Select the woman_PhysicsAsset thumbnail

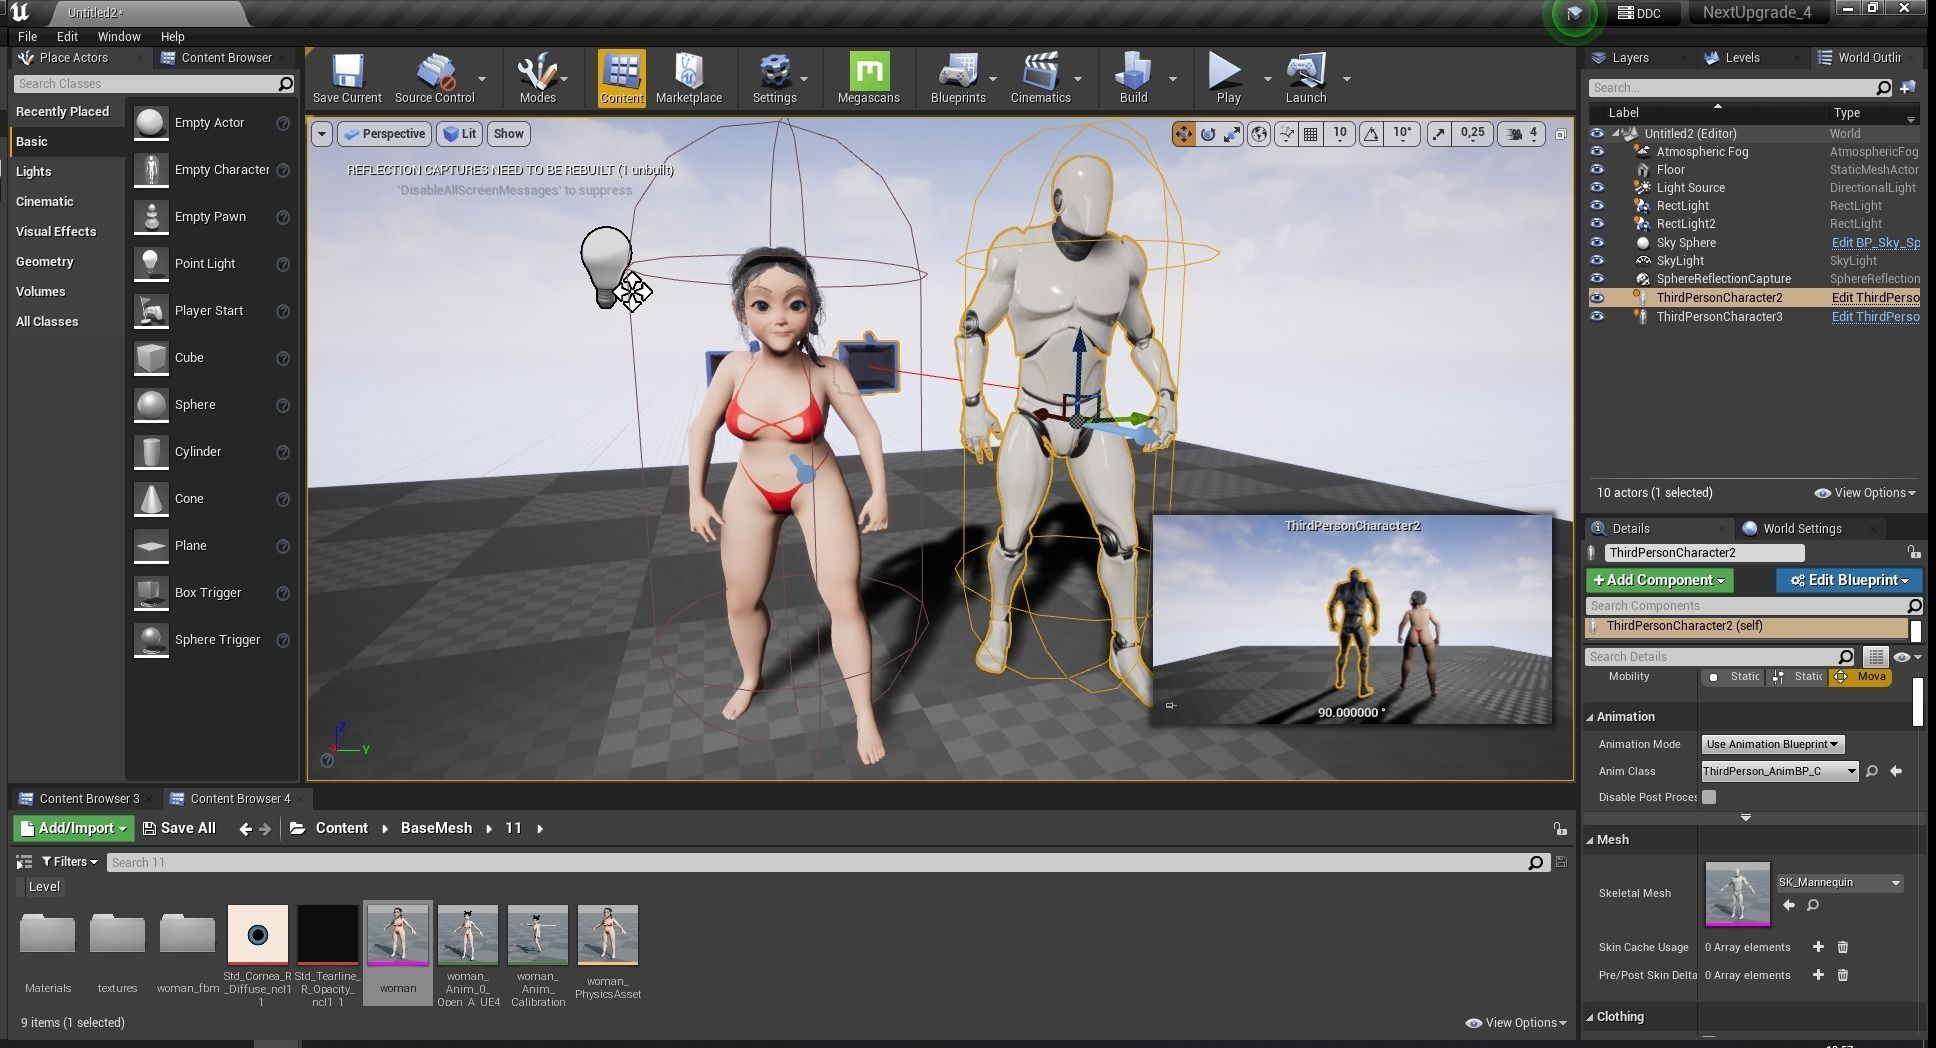click(608, 936)
